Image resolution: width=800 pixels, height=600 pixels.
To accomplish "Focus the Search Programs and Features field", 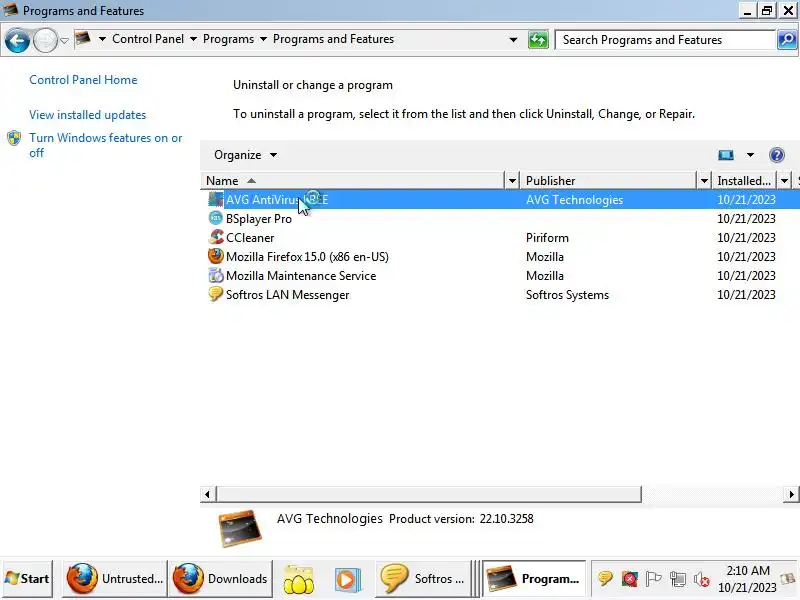I will coord(665,40).
